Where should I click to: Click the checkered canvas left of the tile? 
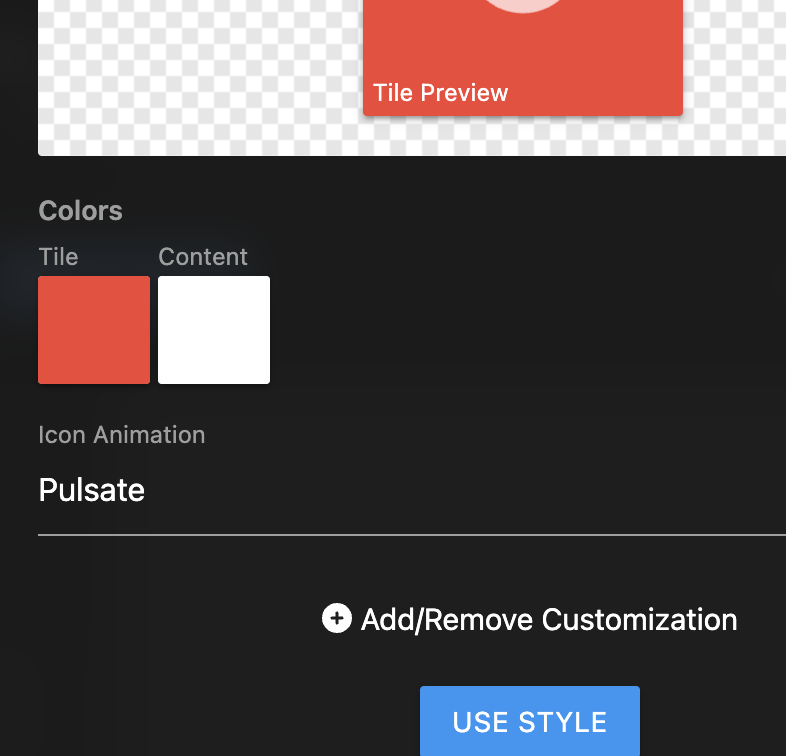pyautogui.click(x=200, y=70)
